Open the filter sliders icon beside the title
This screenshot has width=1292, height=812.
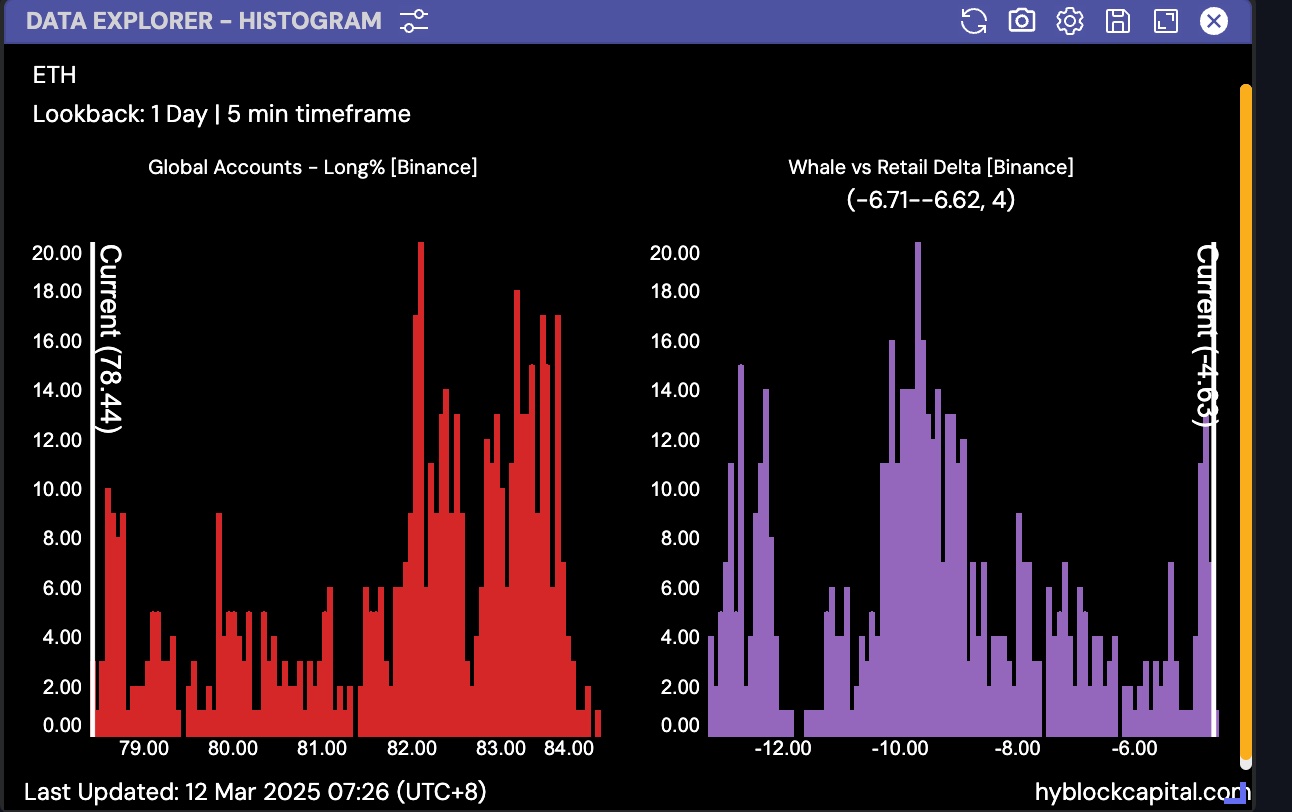click(413, 21)
